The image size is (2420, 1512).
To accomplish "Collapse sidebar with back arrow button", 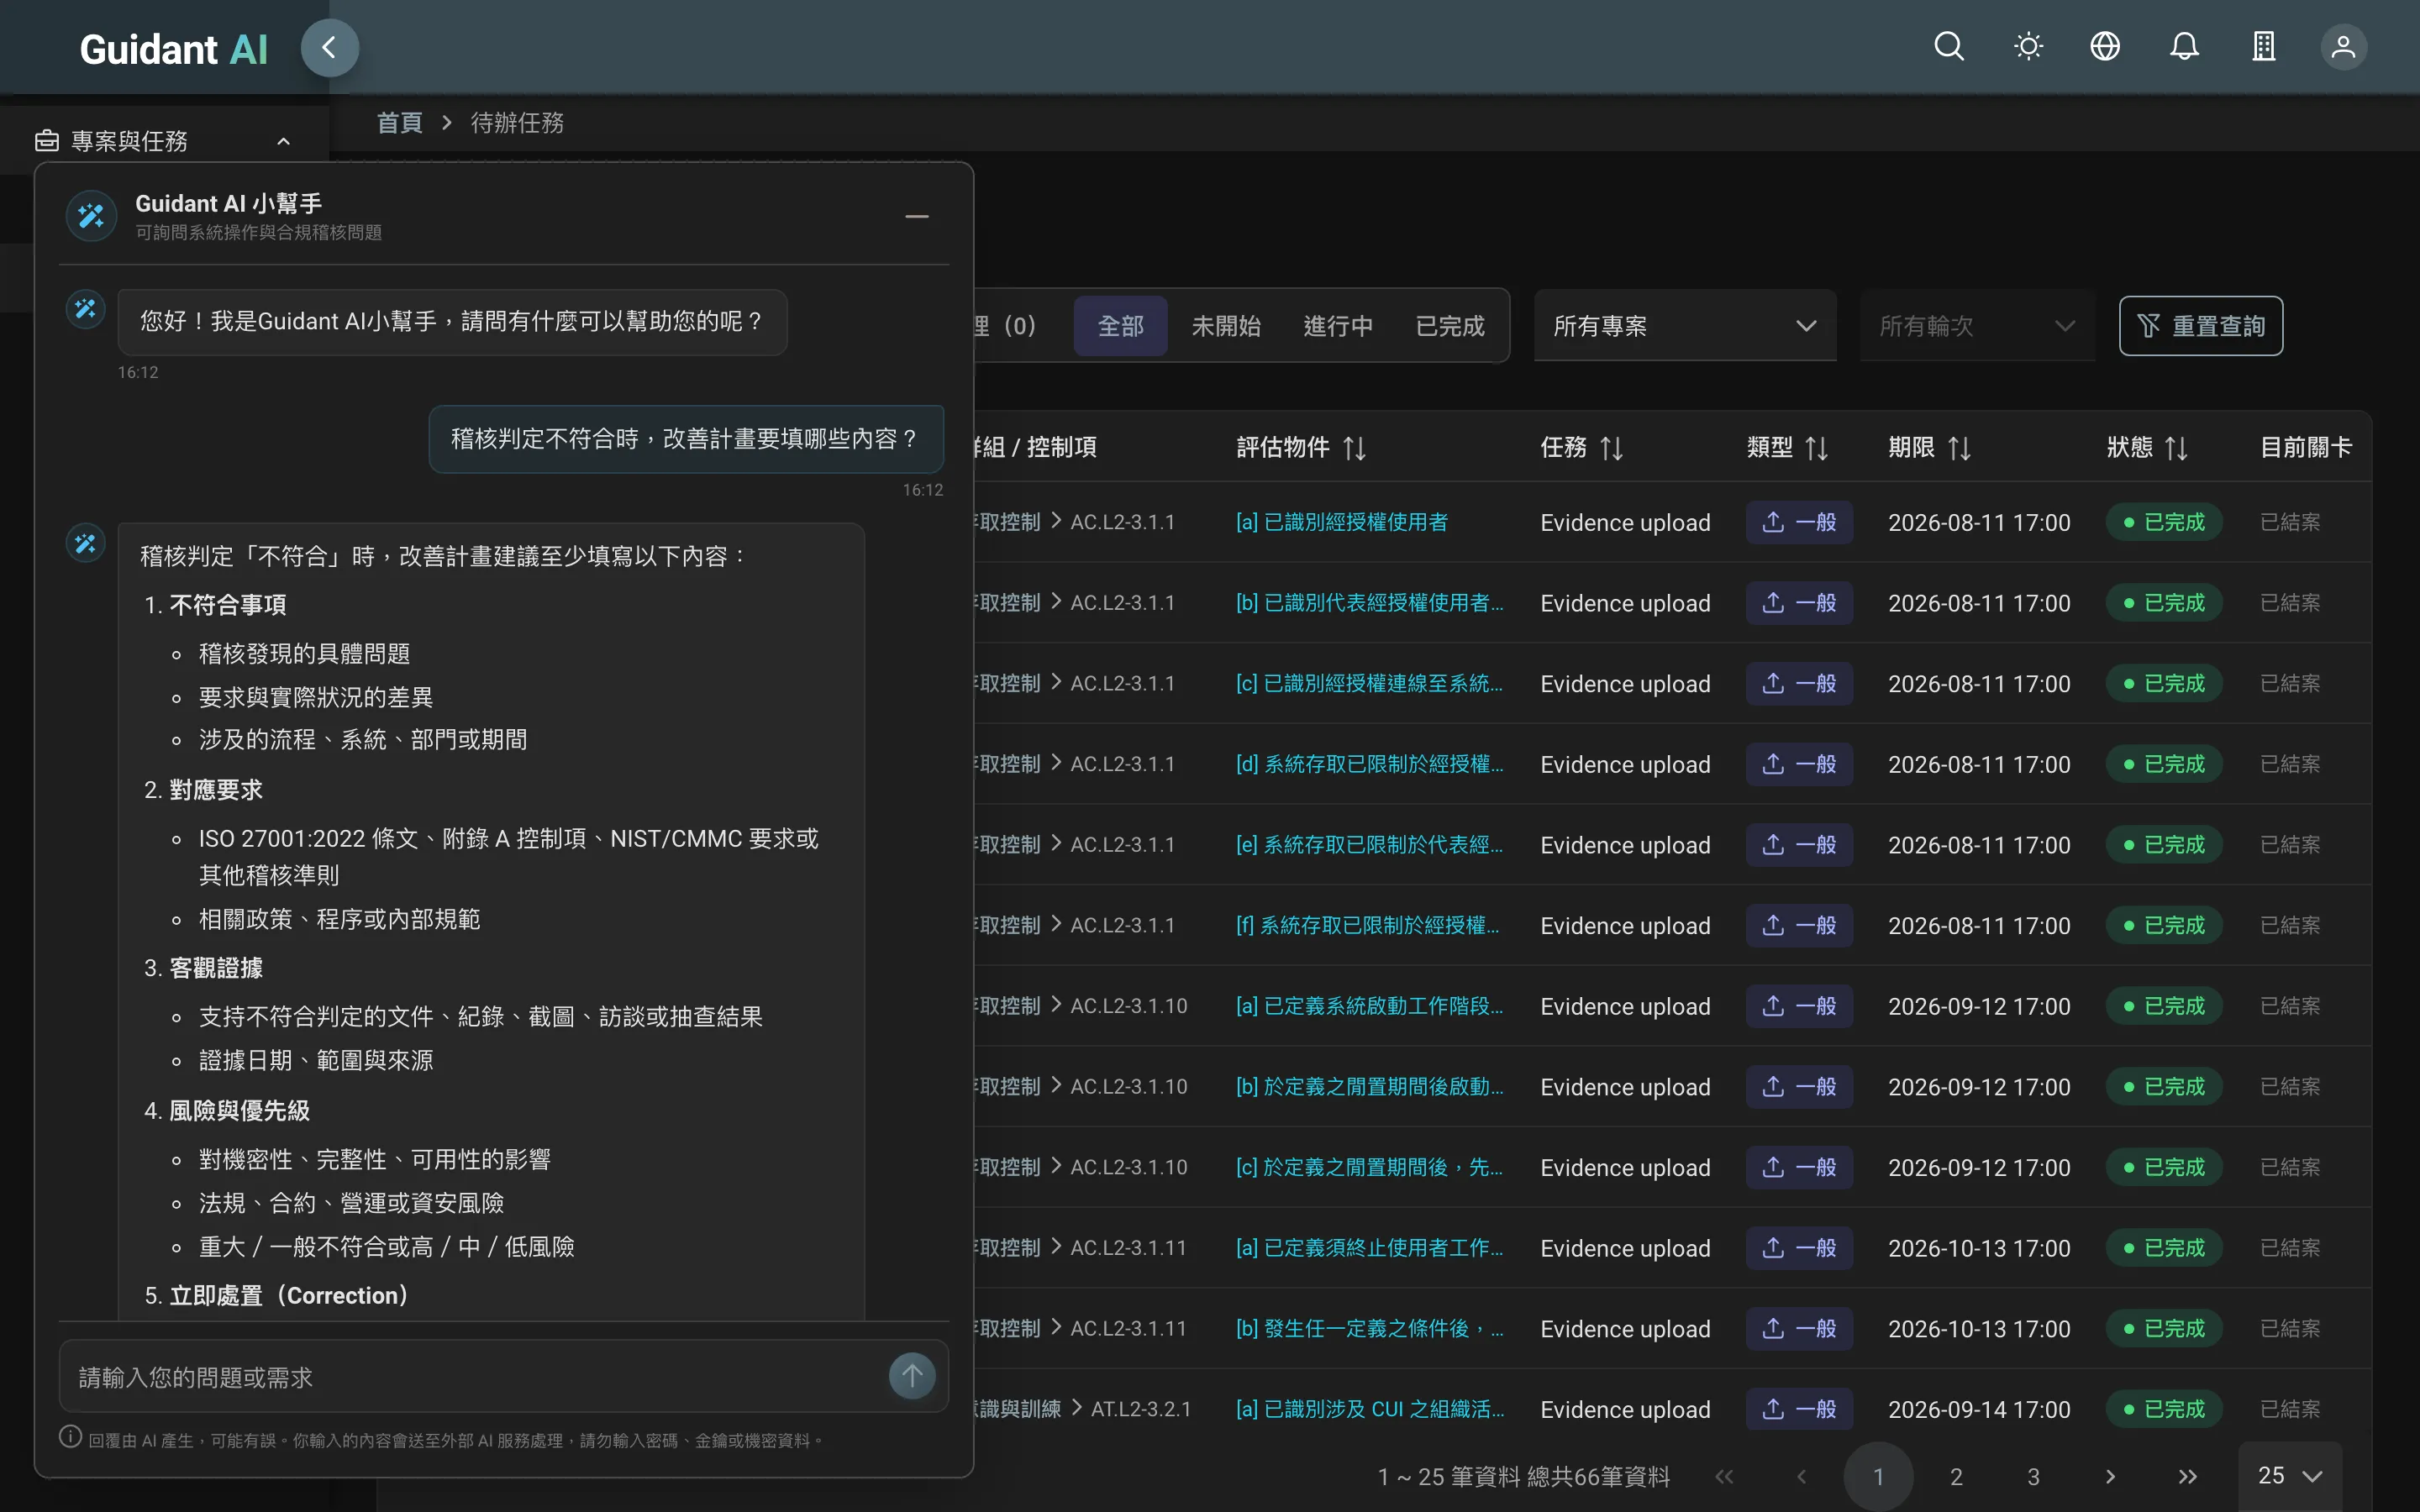I will (x=330, y=48).
